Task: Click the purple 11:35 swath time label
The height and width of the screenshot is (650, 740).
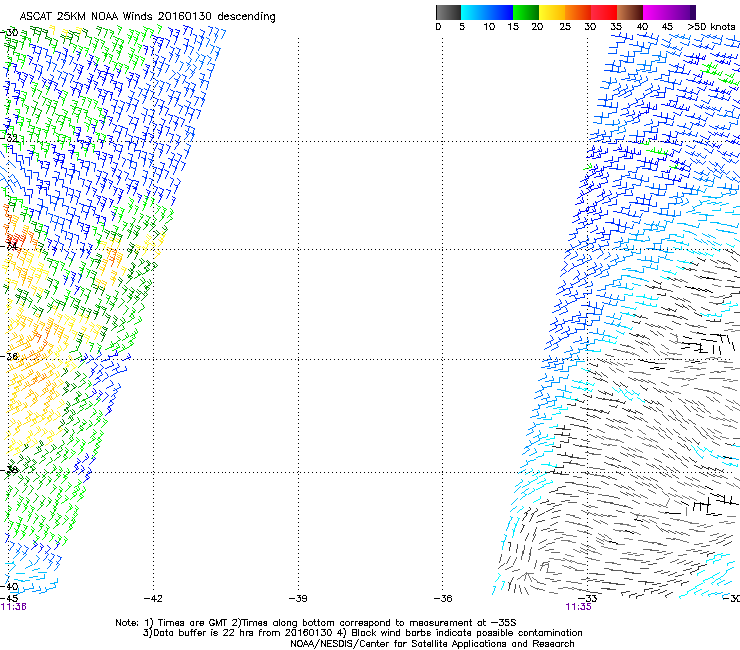Action: [579, 607]
